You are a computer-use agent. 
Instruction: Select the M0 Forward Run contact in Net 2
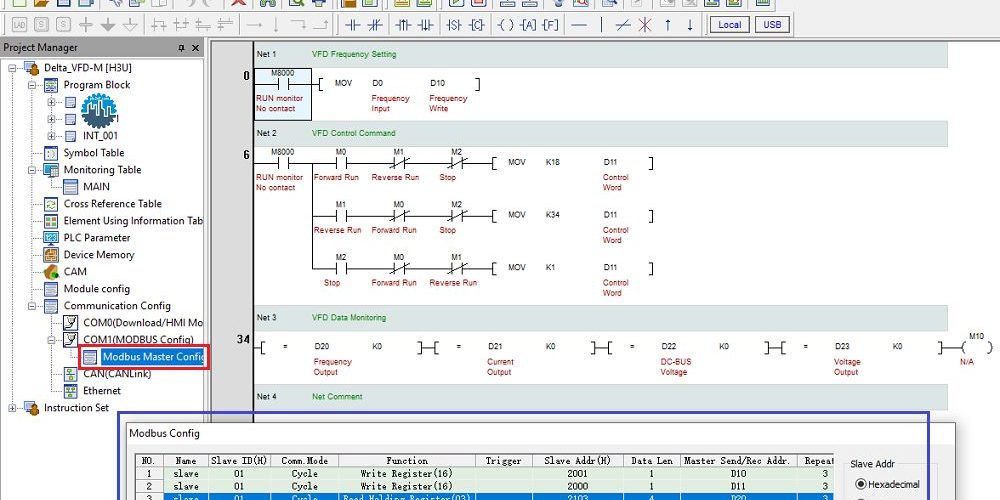point(341,163)
